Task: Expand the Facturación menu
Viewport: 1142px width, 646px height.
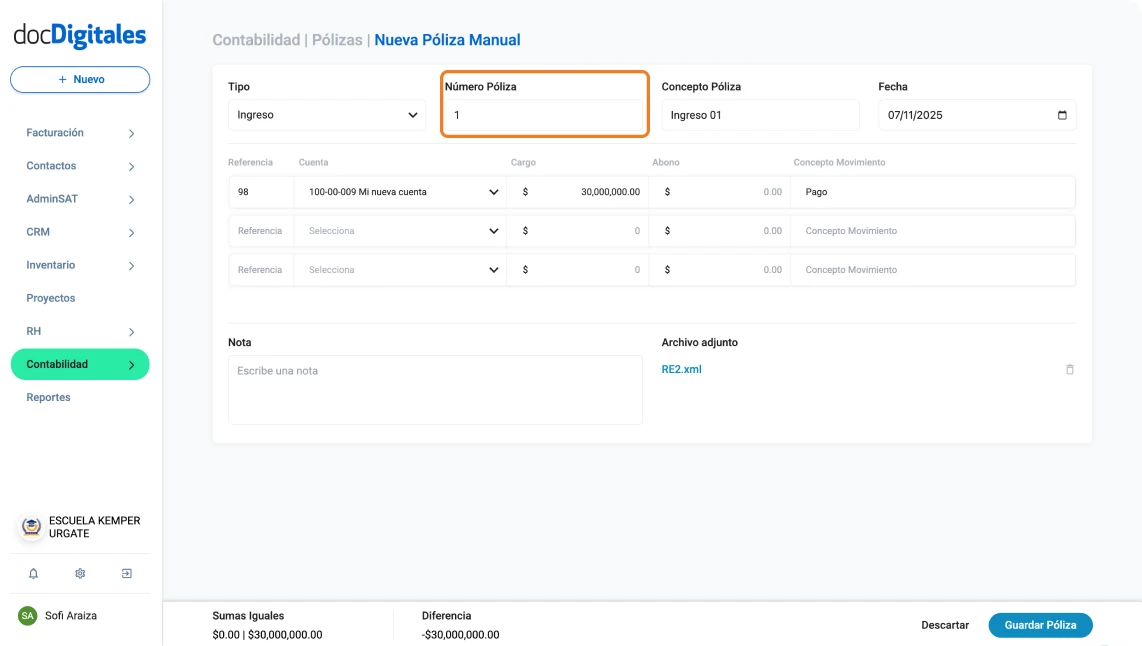Action: click(80, 133)
